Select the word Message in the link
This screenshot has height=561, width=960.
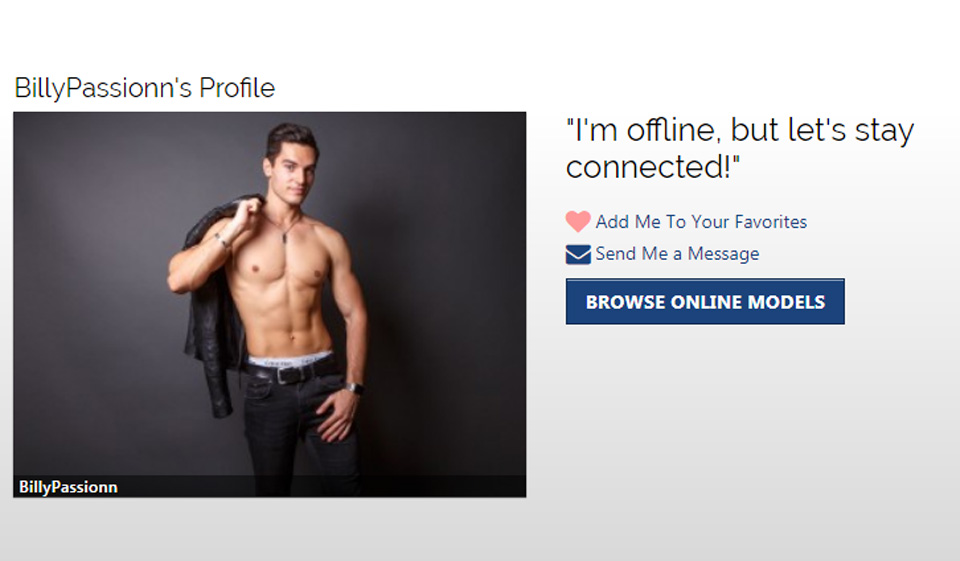(723, 254)
